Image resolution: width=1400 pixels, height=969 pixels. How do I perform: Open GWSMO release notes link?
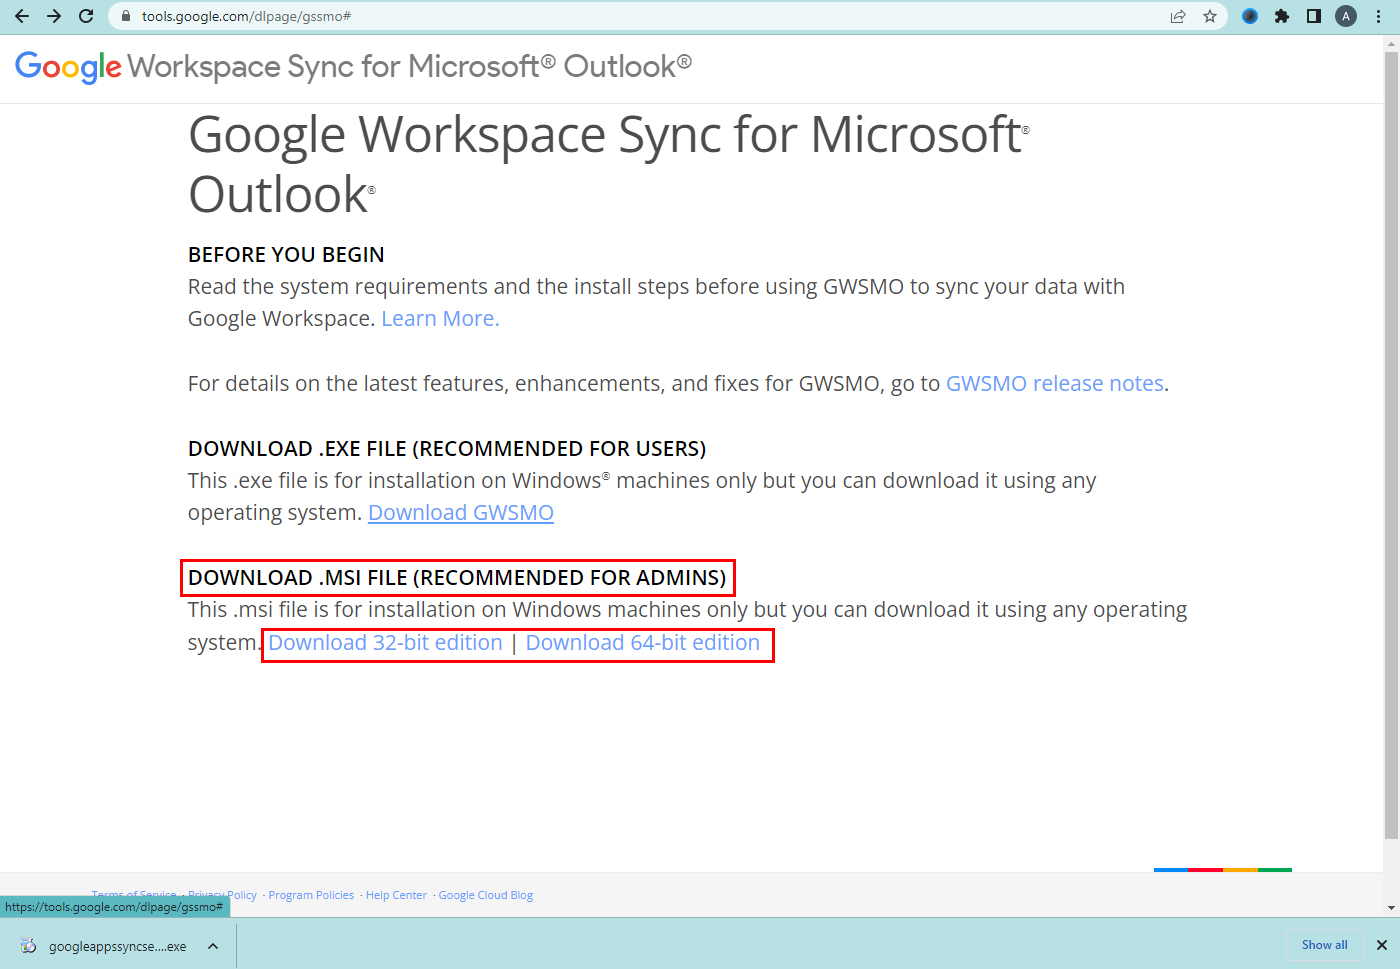1054,384
